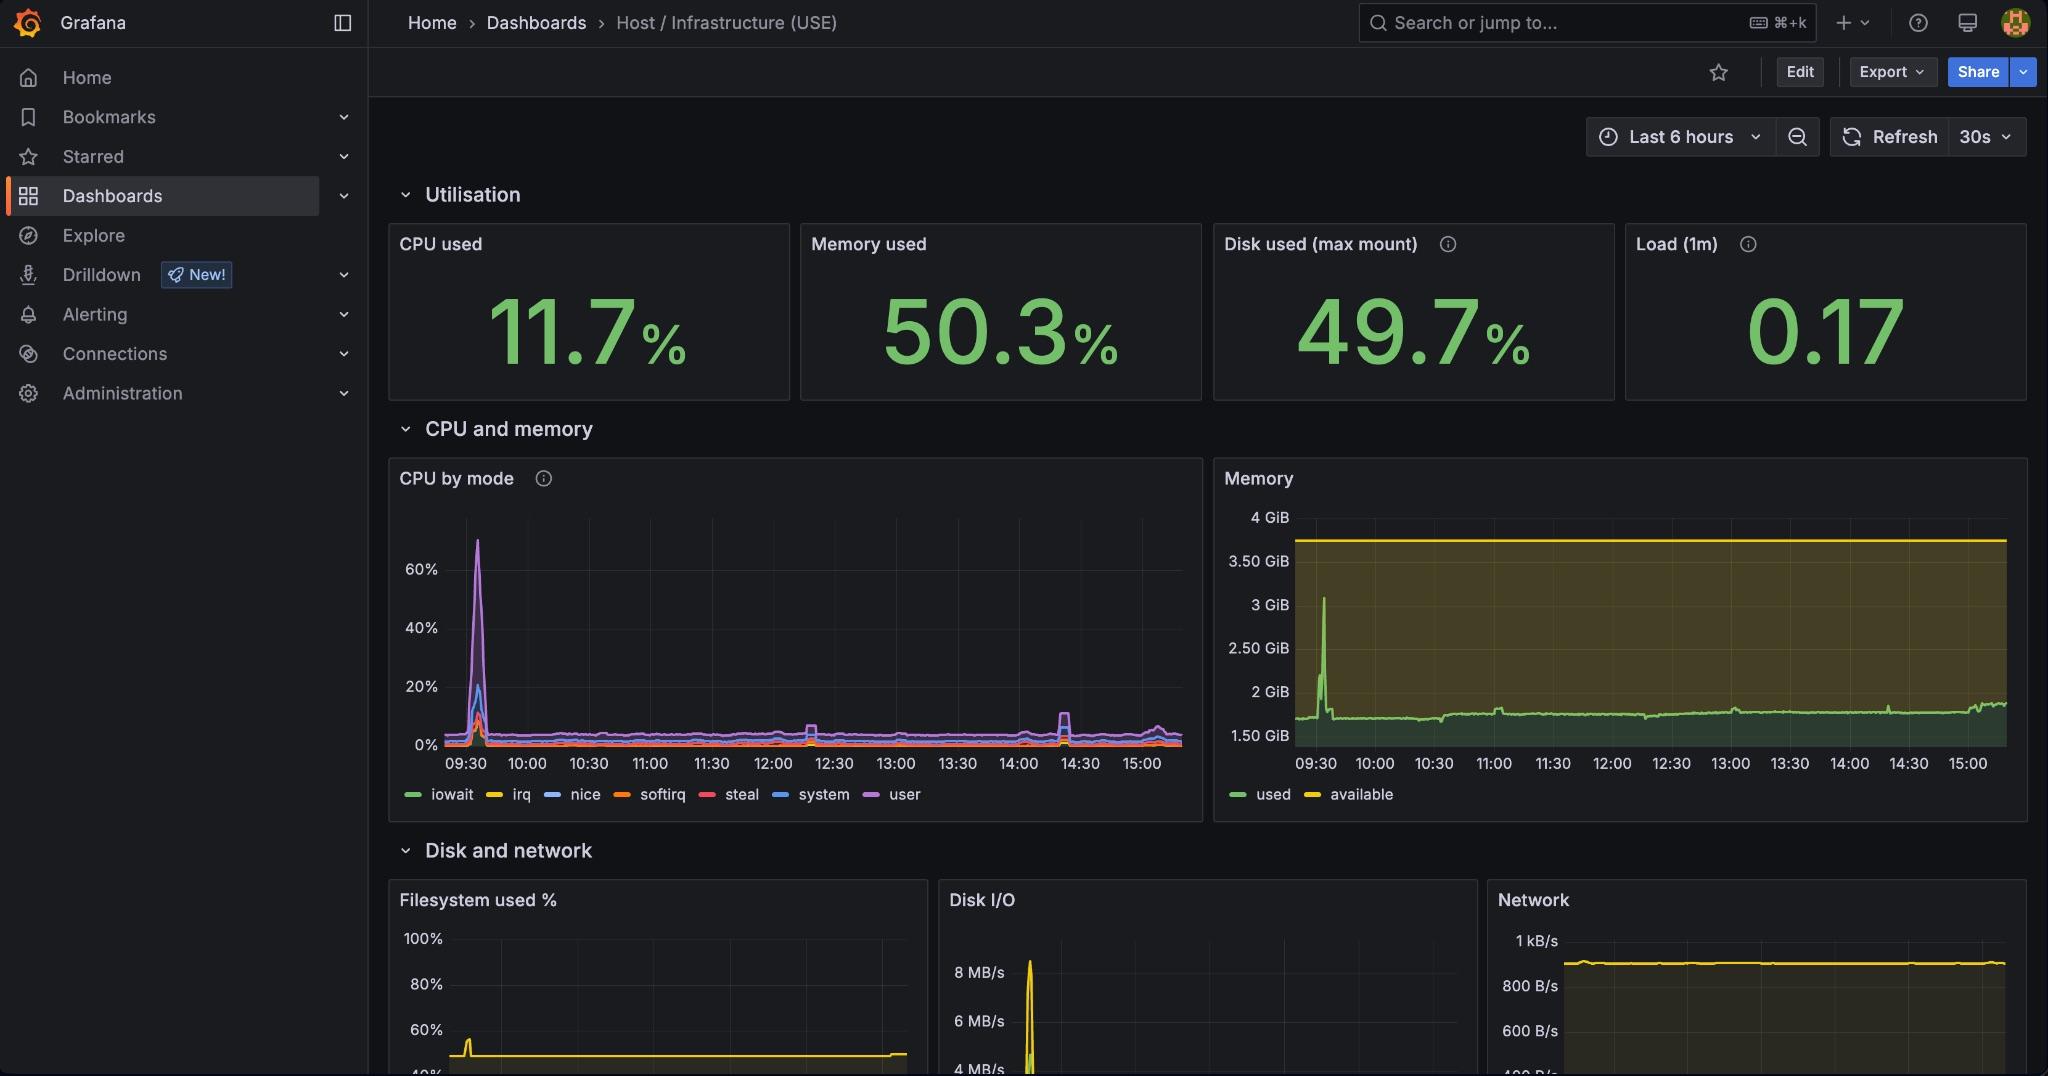Click the Share button
This screenshot has width=2048, height=1076.
tap(1978, 72)
